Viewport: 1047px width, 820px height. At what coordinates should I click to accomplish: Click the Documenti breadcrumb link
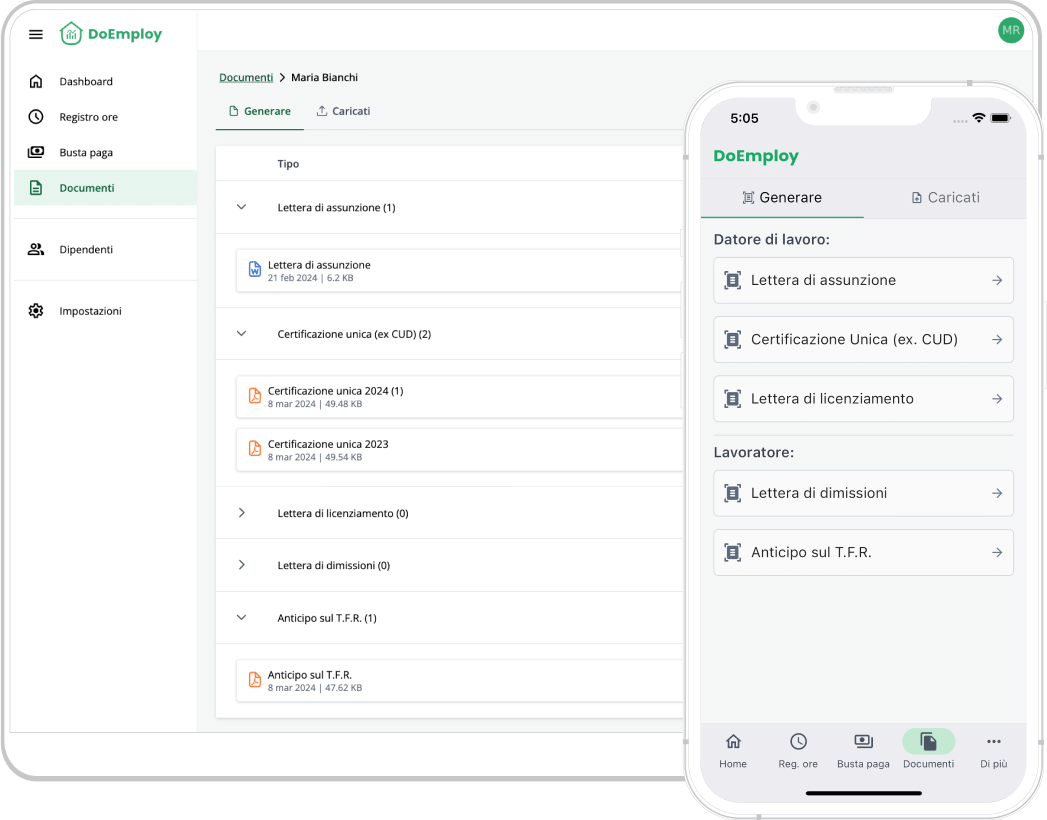pyautogui.click(x=246, y=77)
